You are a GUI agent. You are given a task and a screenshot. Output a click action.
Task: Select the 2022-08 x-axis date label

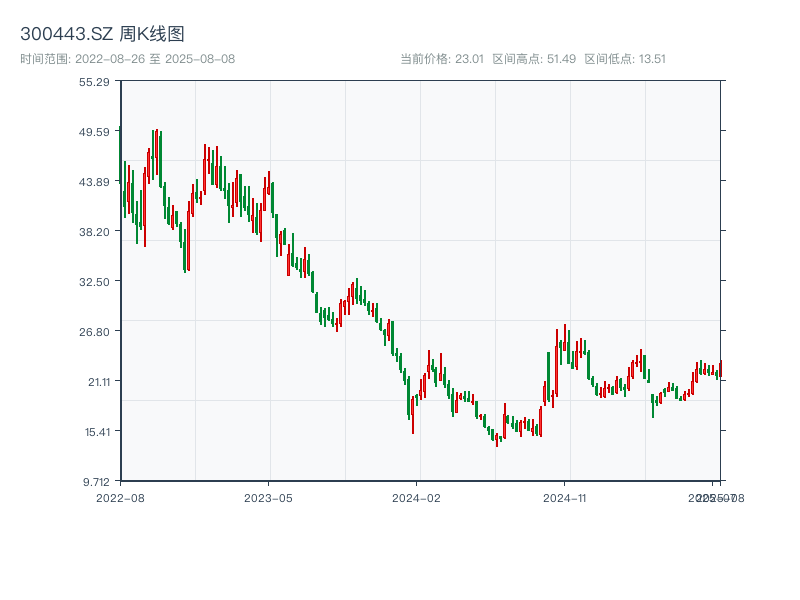tap(120, 497)
